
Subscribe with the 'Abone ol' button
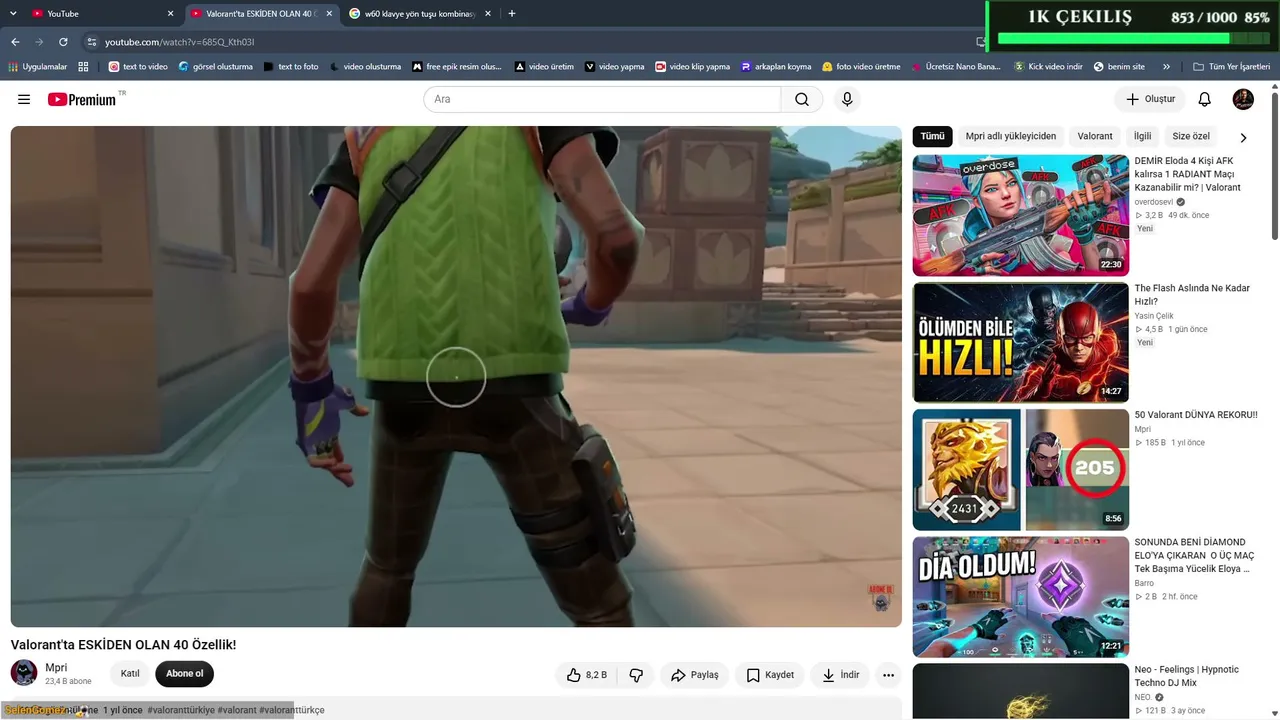[185, 674]
